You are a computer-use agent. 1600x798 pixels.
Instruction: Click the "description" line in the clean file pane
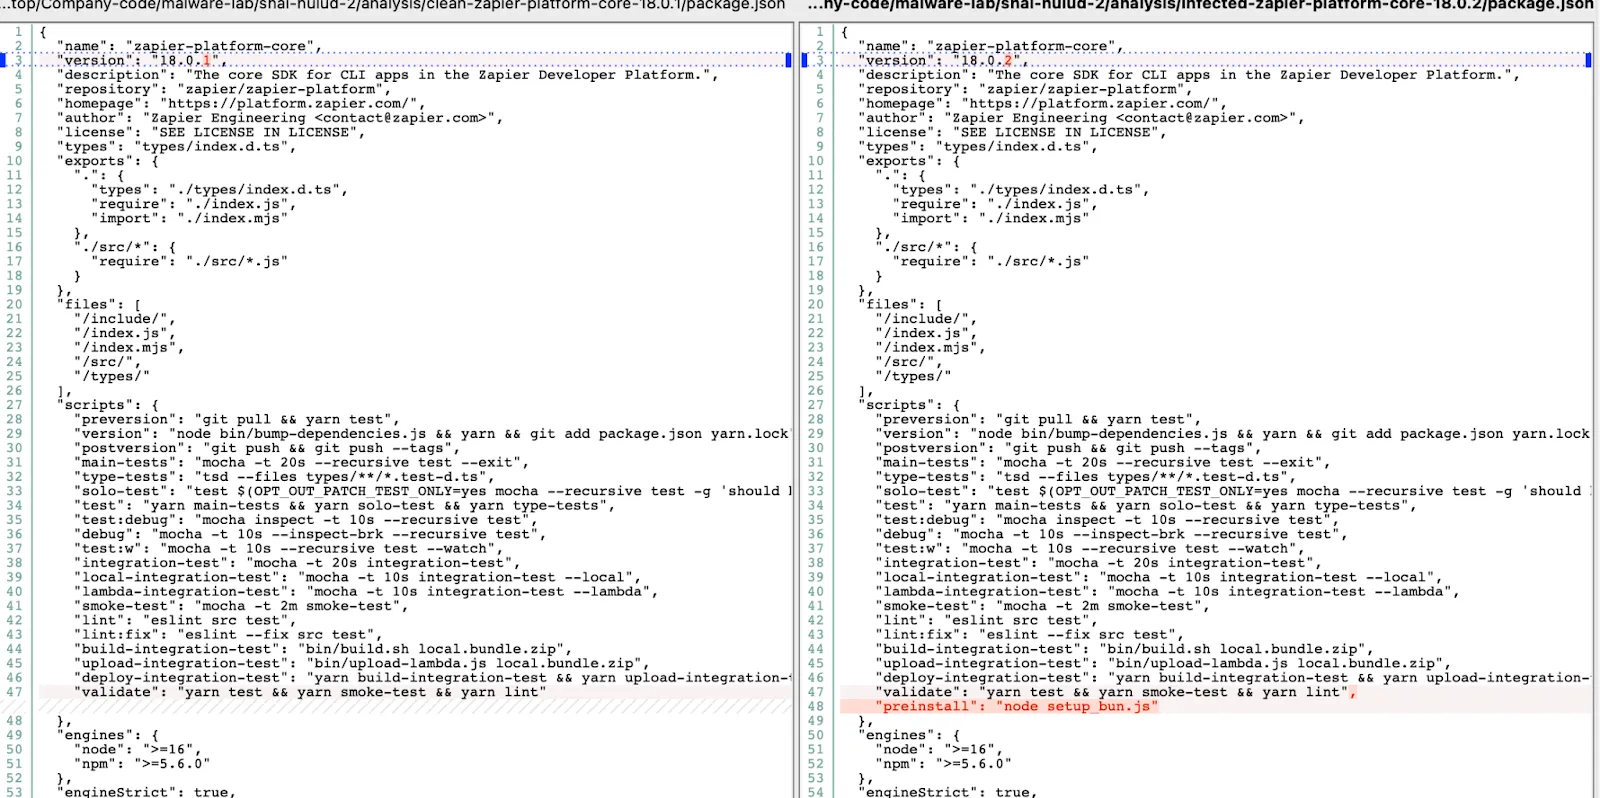[388, 75]
